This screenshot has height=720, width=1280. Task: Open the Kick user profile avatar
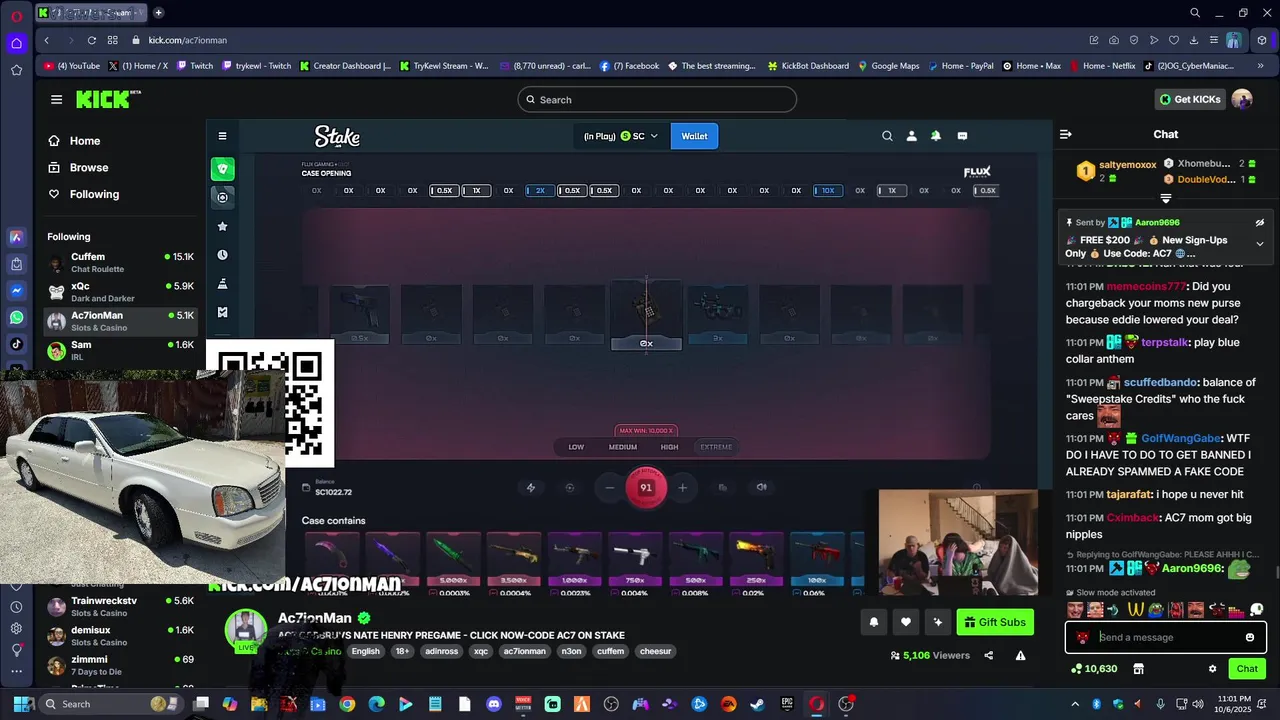click(1242, 99)
